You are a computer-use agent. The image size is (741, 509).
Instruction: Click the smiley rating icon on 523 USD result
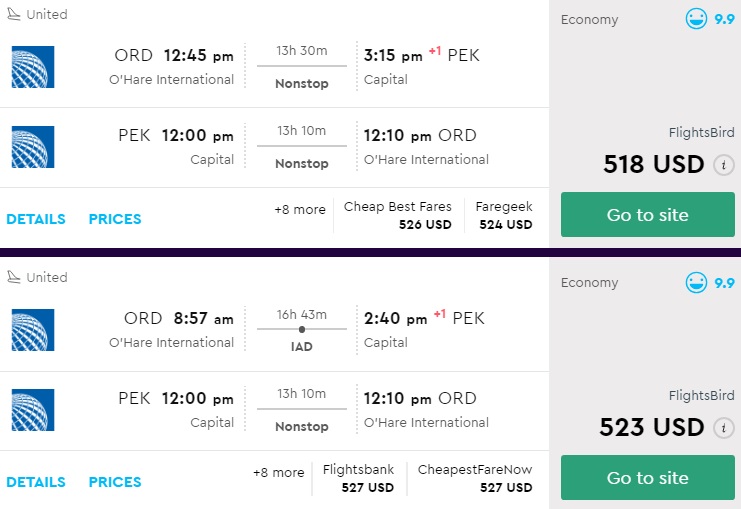[x=696, y=282]
